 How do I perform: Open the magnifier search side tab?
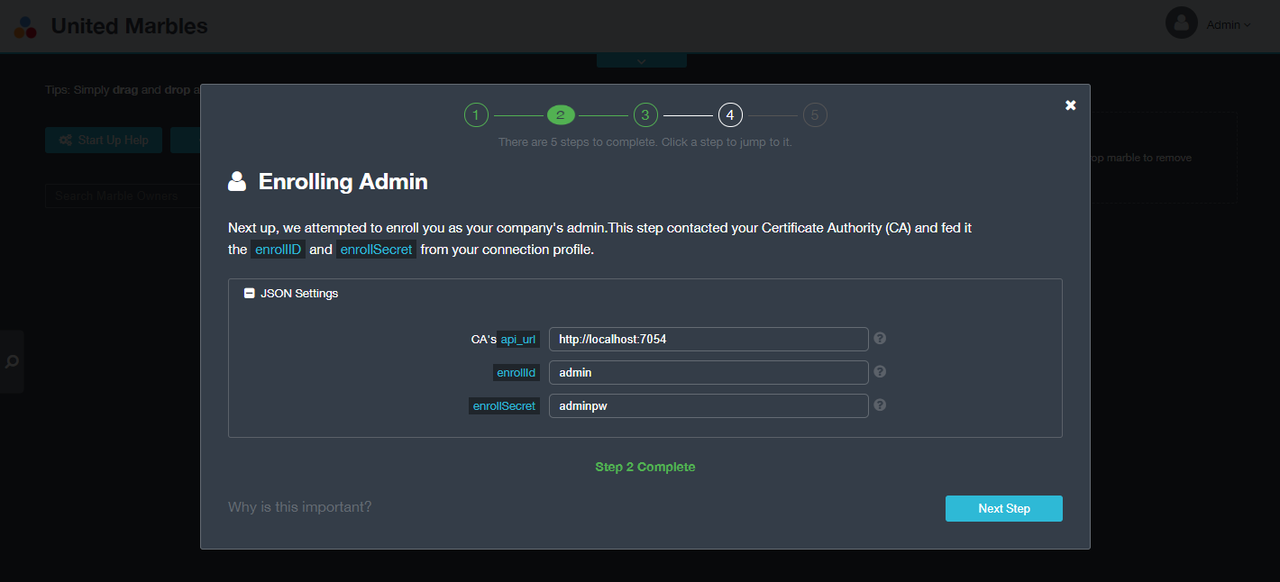coord(12,361)
